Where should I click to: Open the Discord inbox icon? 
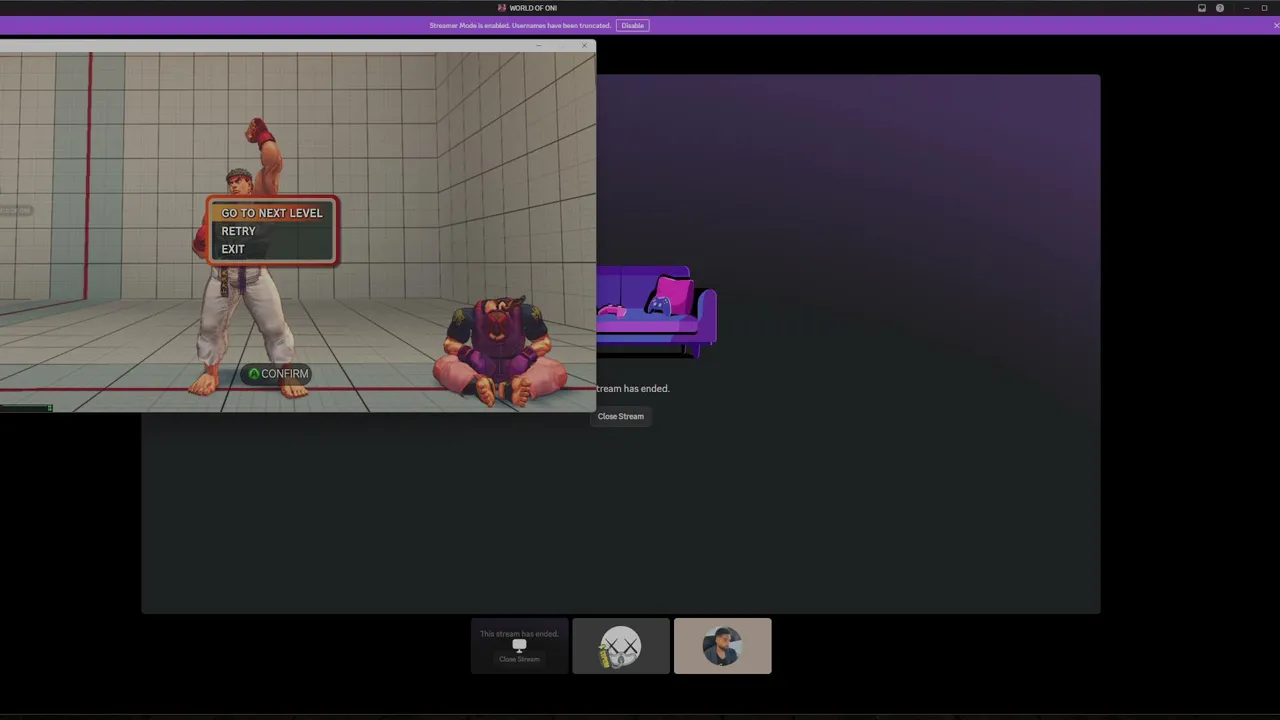point(1201,8)
